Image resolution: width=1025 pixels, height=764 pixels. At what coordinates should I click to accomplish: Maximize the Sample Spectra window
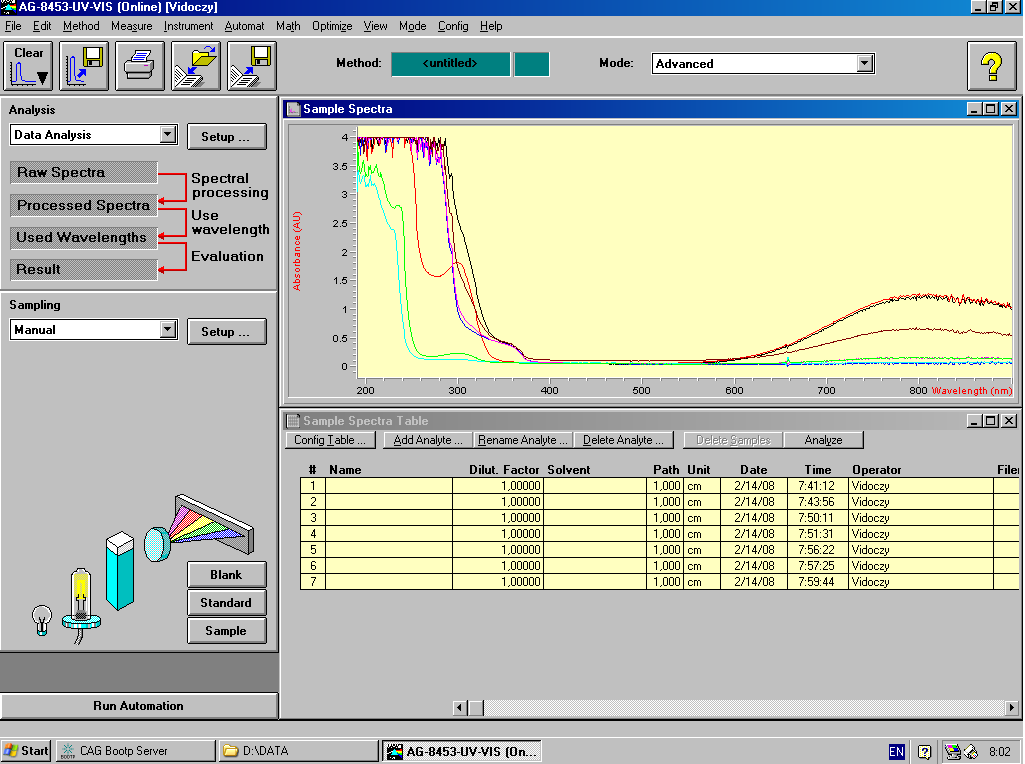click(991, 109)
